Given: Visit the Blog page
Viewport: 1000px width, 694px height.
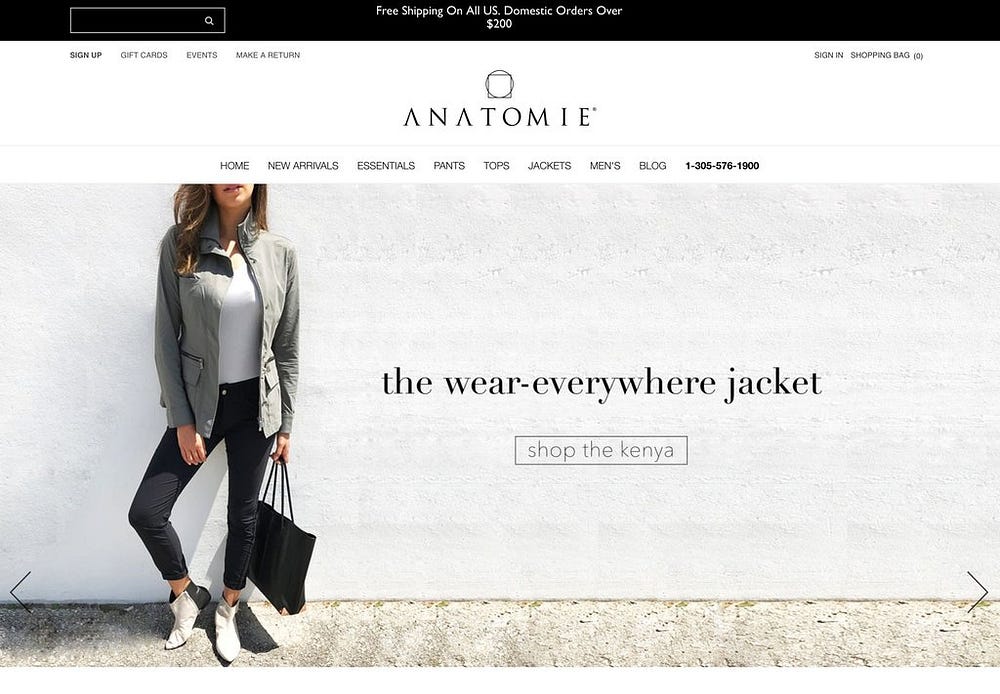Looking at the screenshot, I should pyautogui.click(x=653, y=166).
